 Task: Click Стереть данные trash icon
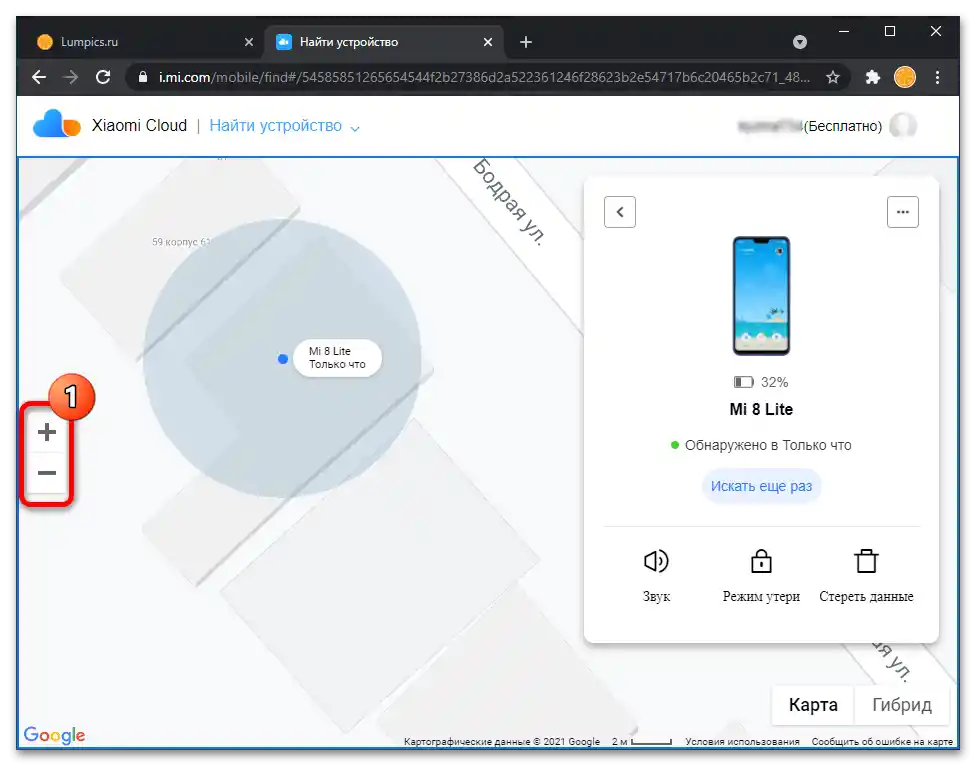coord(866,561)
